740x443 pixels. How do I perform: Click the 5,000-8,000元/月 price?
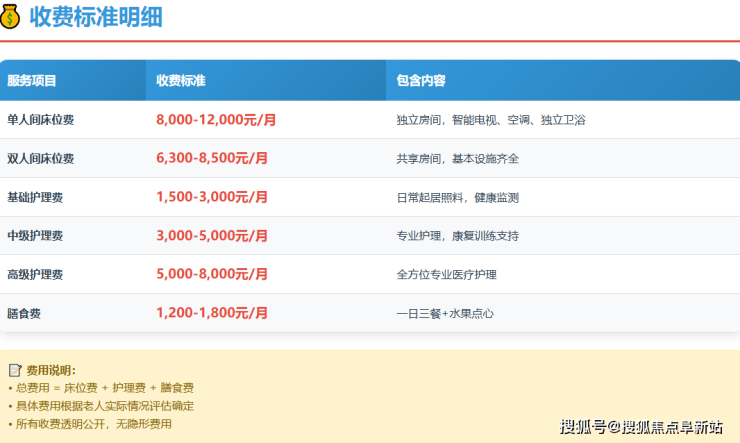pos(212,274)
